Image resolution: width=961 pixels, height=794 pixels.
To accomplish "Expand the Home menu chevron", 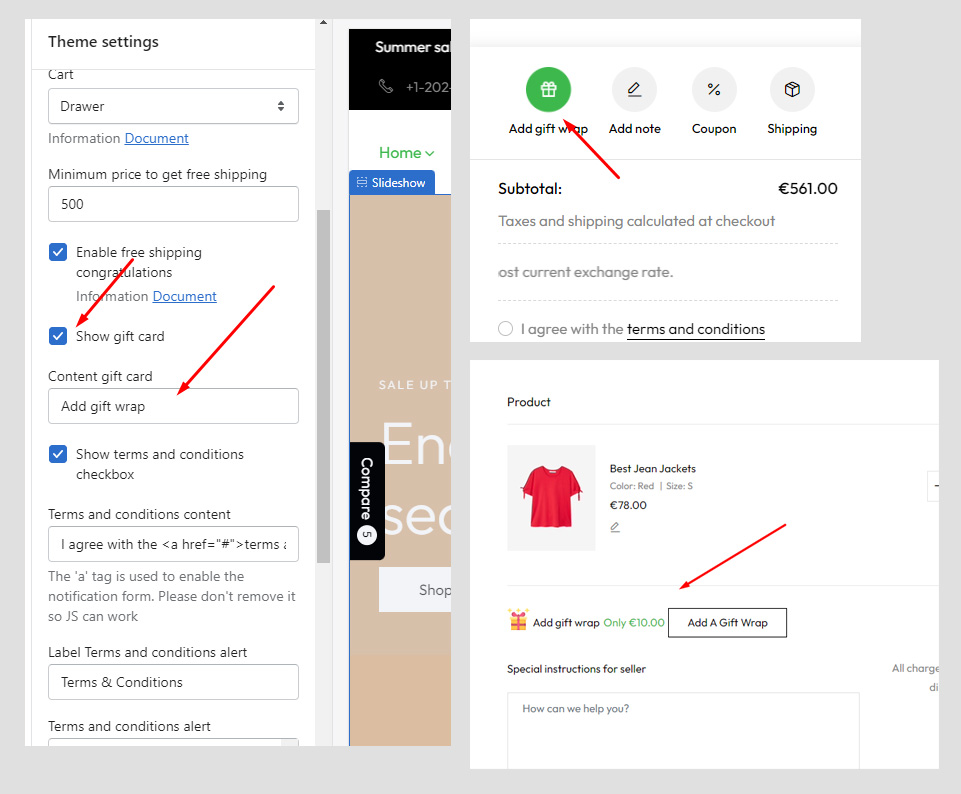I will [x=430, y=153].
